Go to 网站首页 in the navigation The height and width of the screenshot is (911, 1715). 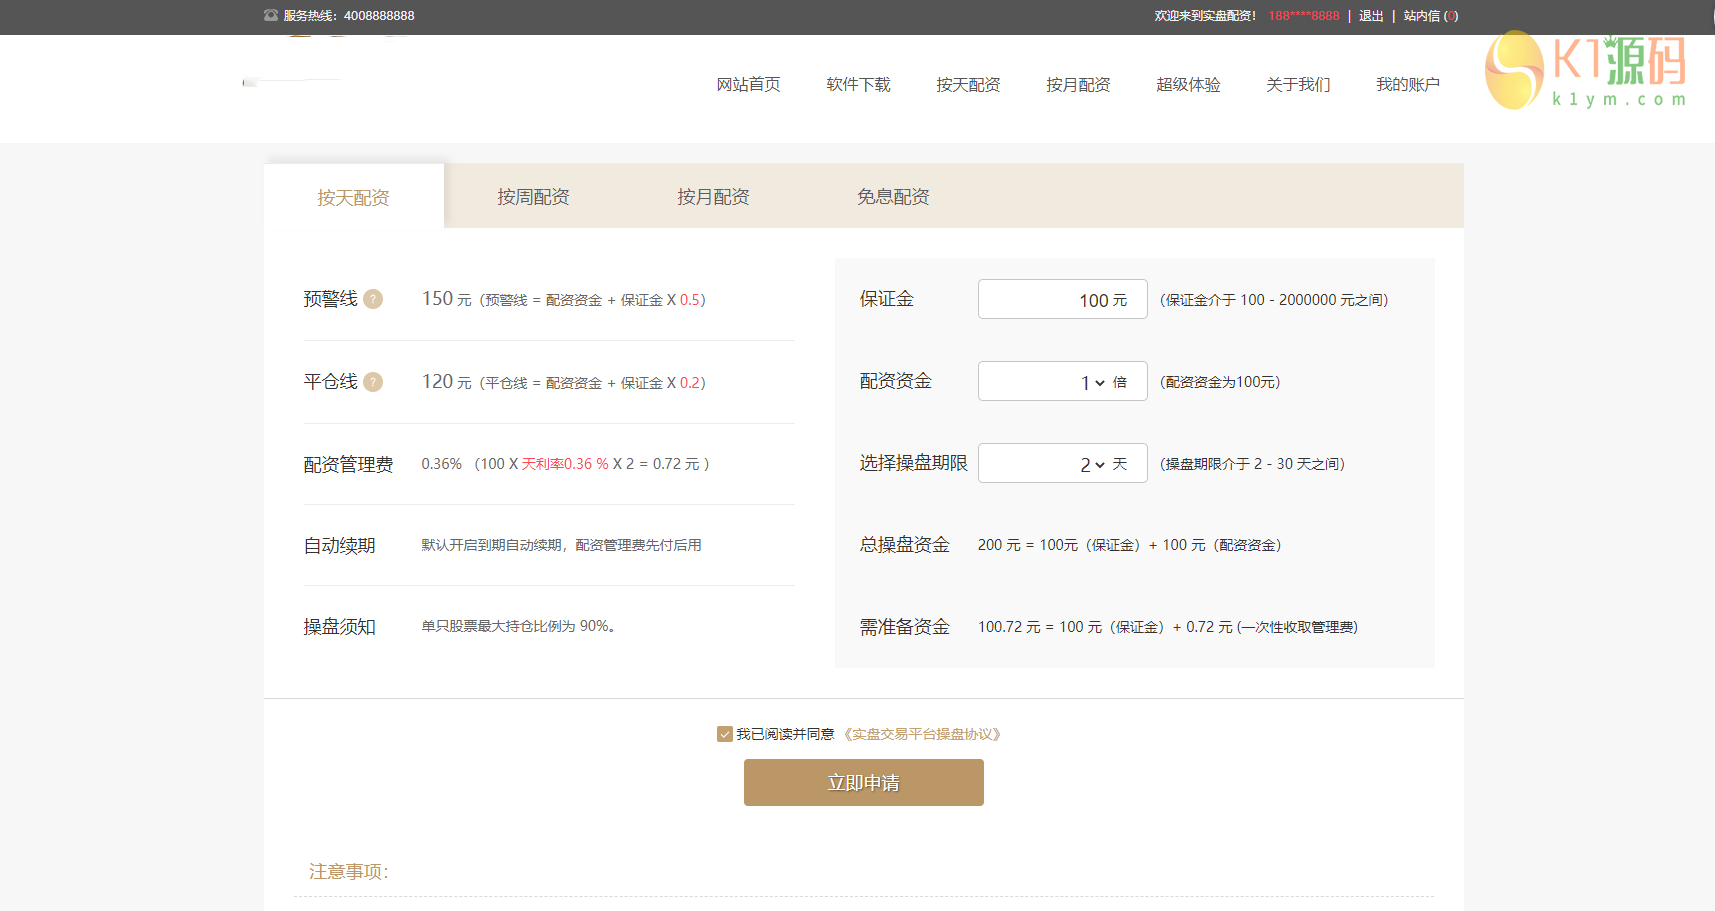[x=748, y=85]
